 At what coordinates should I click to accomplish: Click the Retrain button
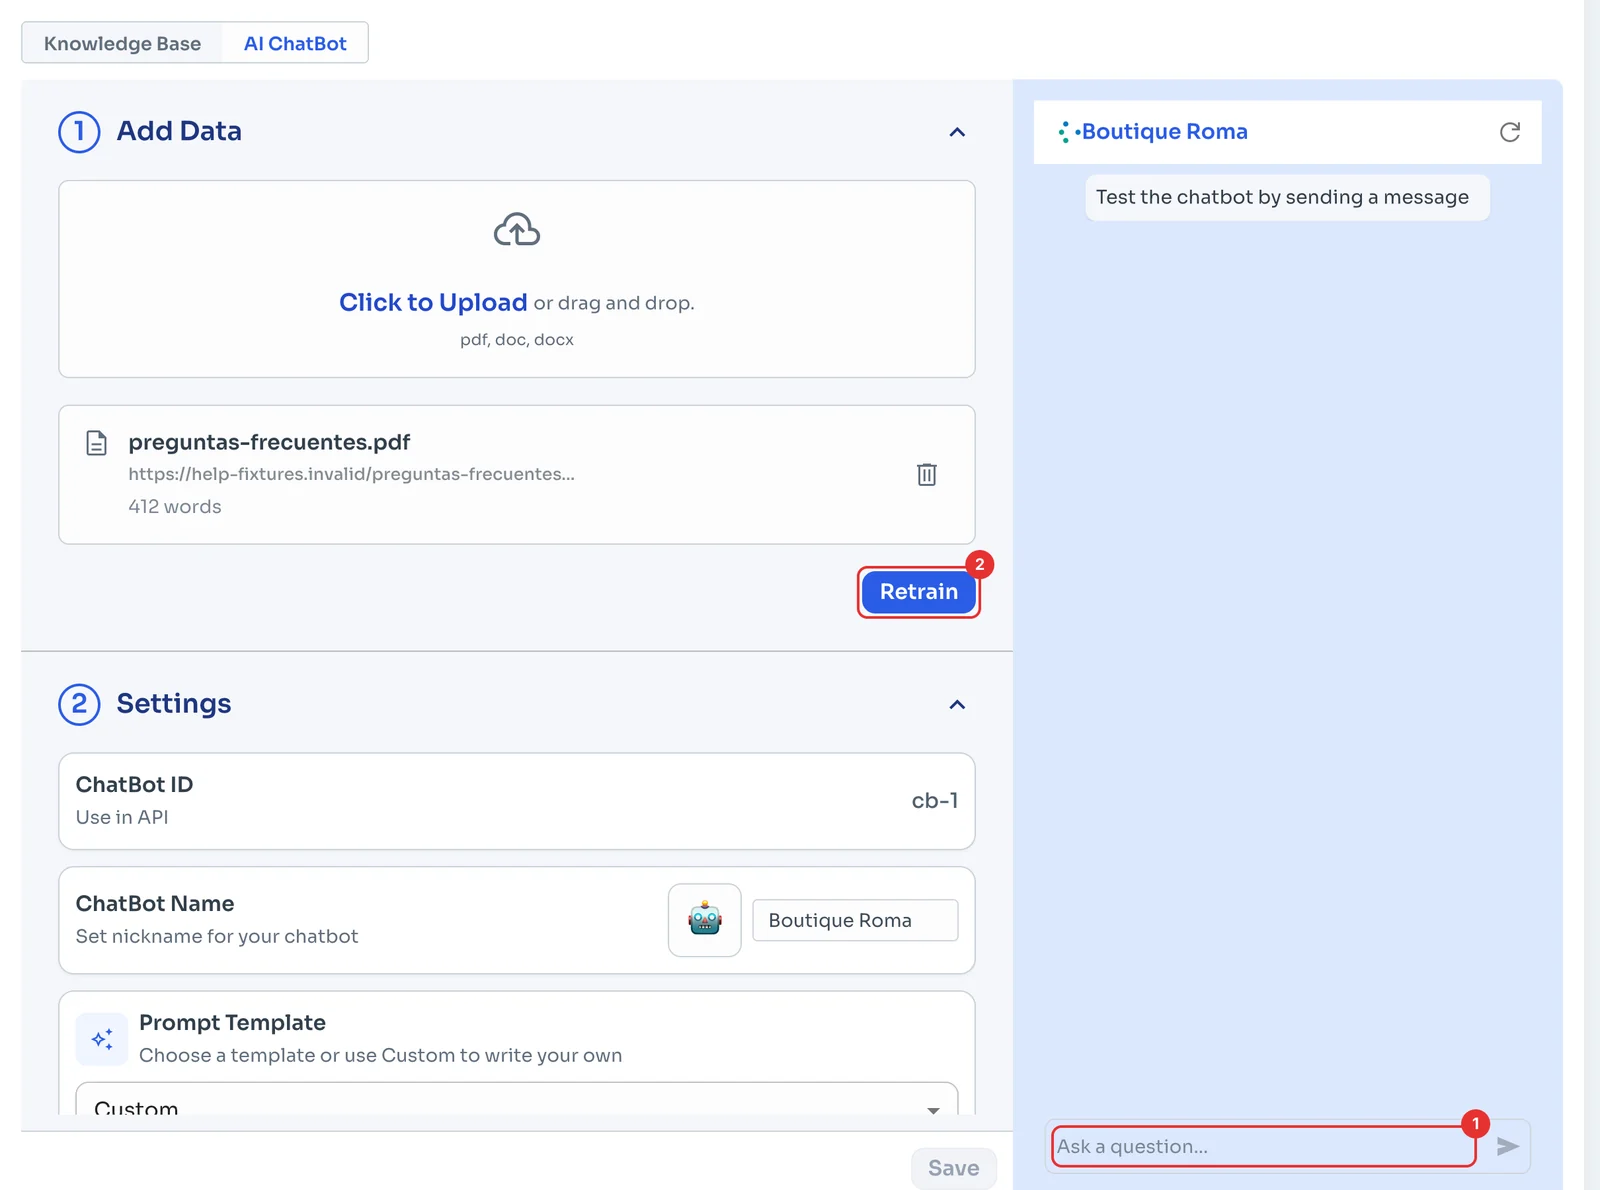click(x=919, y=592)
